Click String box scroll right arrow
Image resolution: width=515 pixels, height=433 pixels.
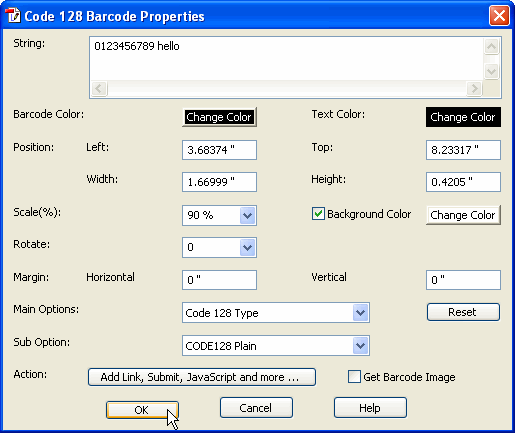(x=474, y=89)
